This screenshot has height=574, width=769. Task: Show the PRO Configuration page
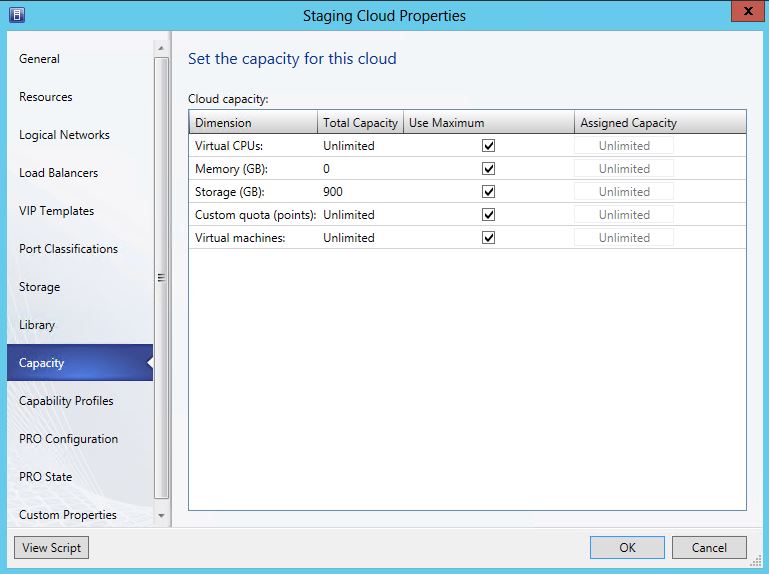click(68, 439)
